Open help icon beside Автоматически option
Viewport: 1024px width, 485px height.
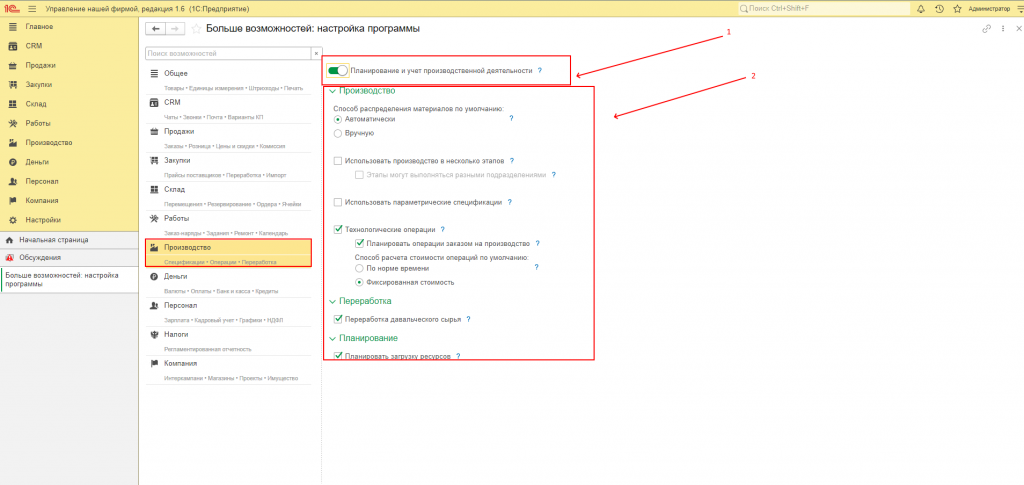pyautogui.click(x=511, y=119)
